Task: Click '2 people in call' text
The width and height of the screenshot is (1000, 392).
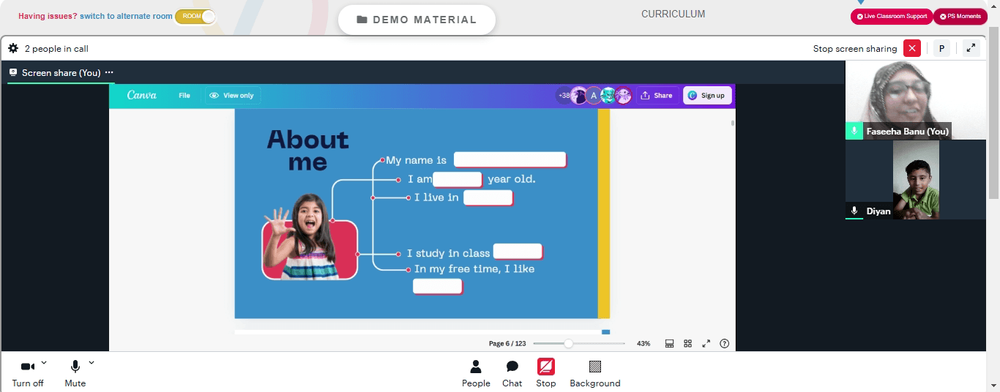Action: pos(57,48)
